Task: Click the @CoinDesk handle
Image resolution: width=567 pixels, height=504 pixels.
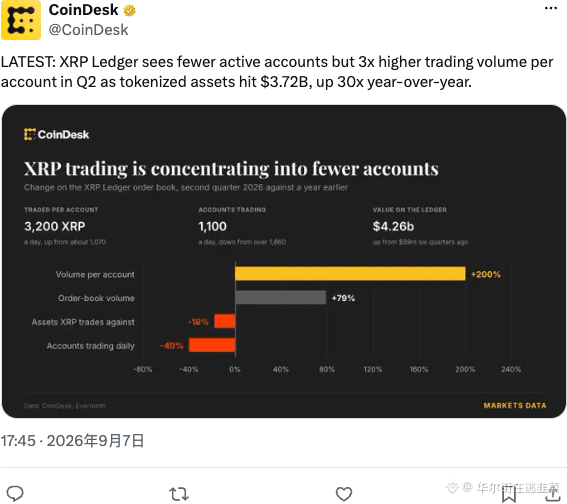Action: point(88,30)
